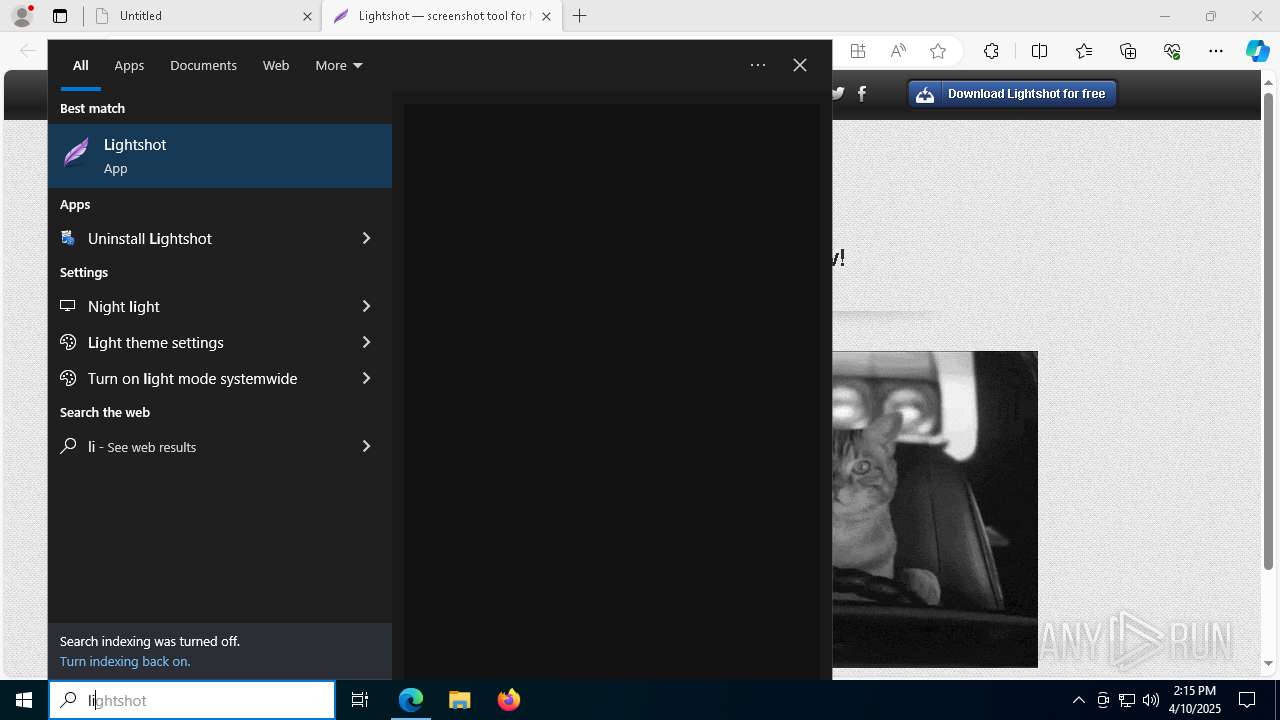Close the Lightshot browser tab
This screenshot has height=720, width=1280.
click(x=546, y=16)
